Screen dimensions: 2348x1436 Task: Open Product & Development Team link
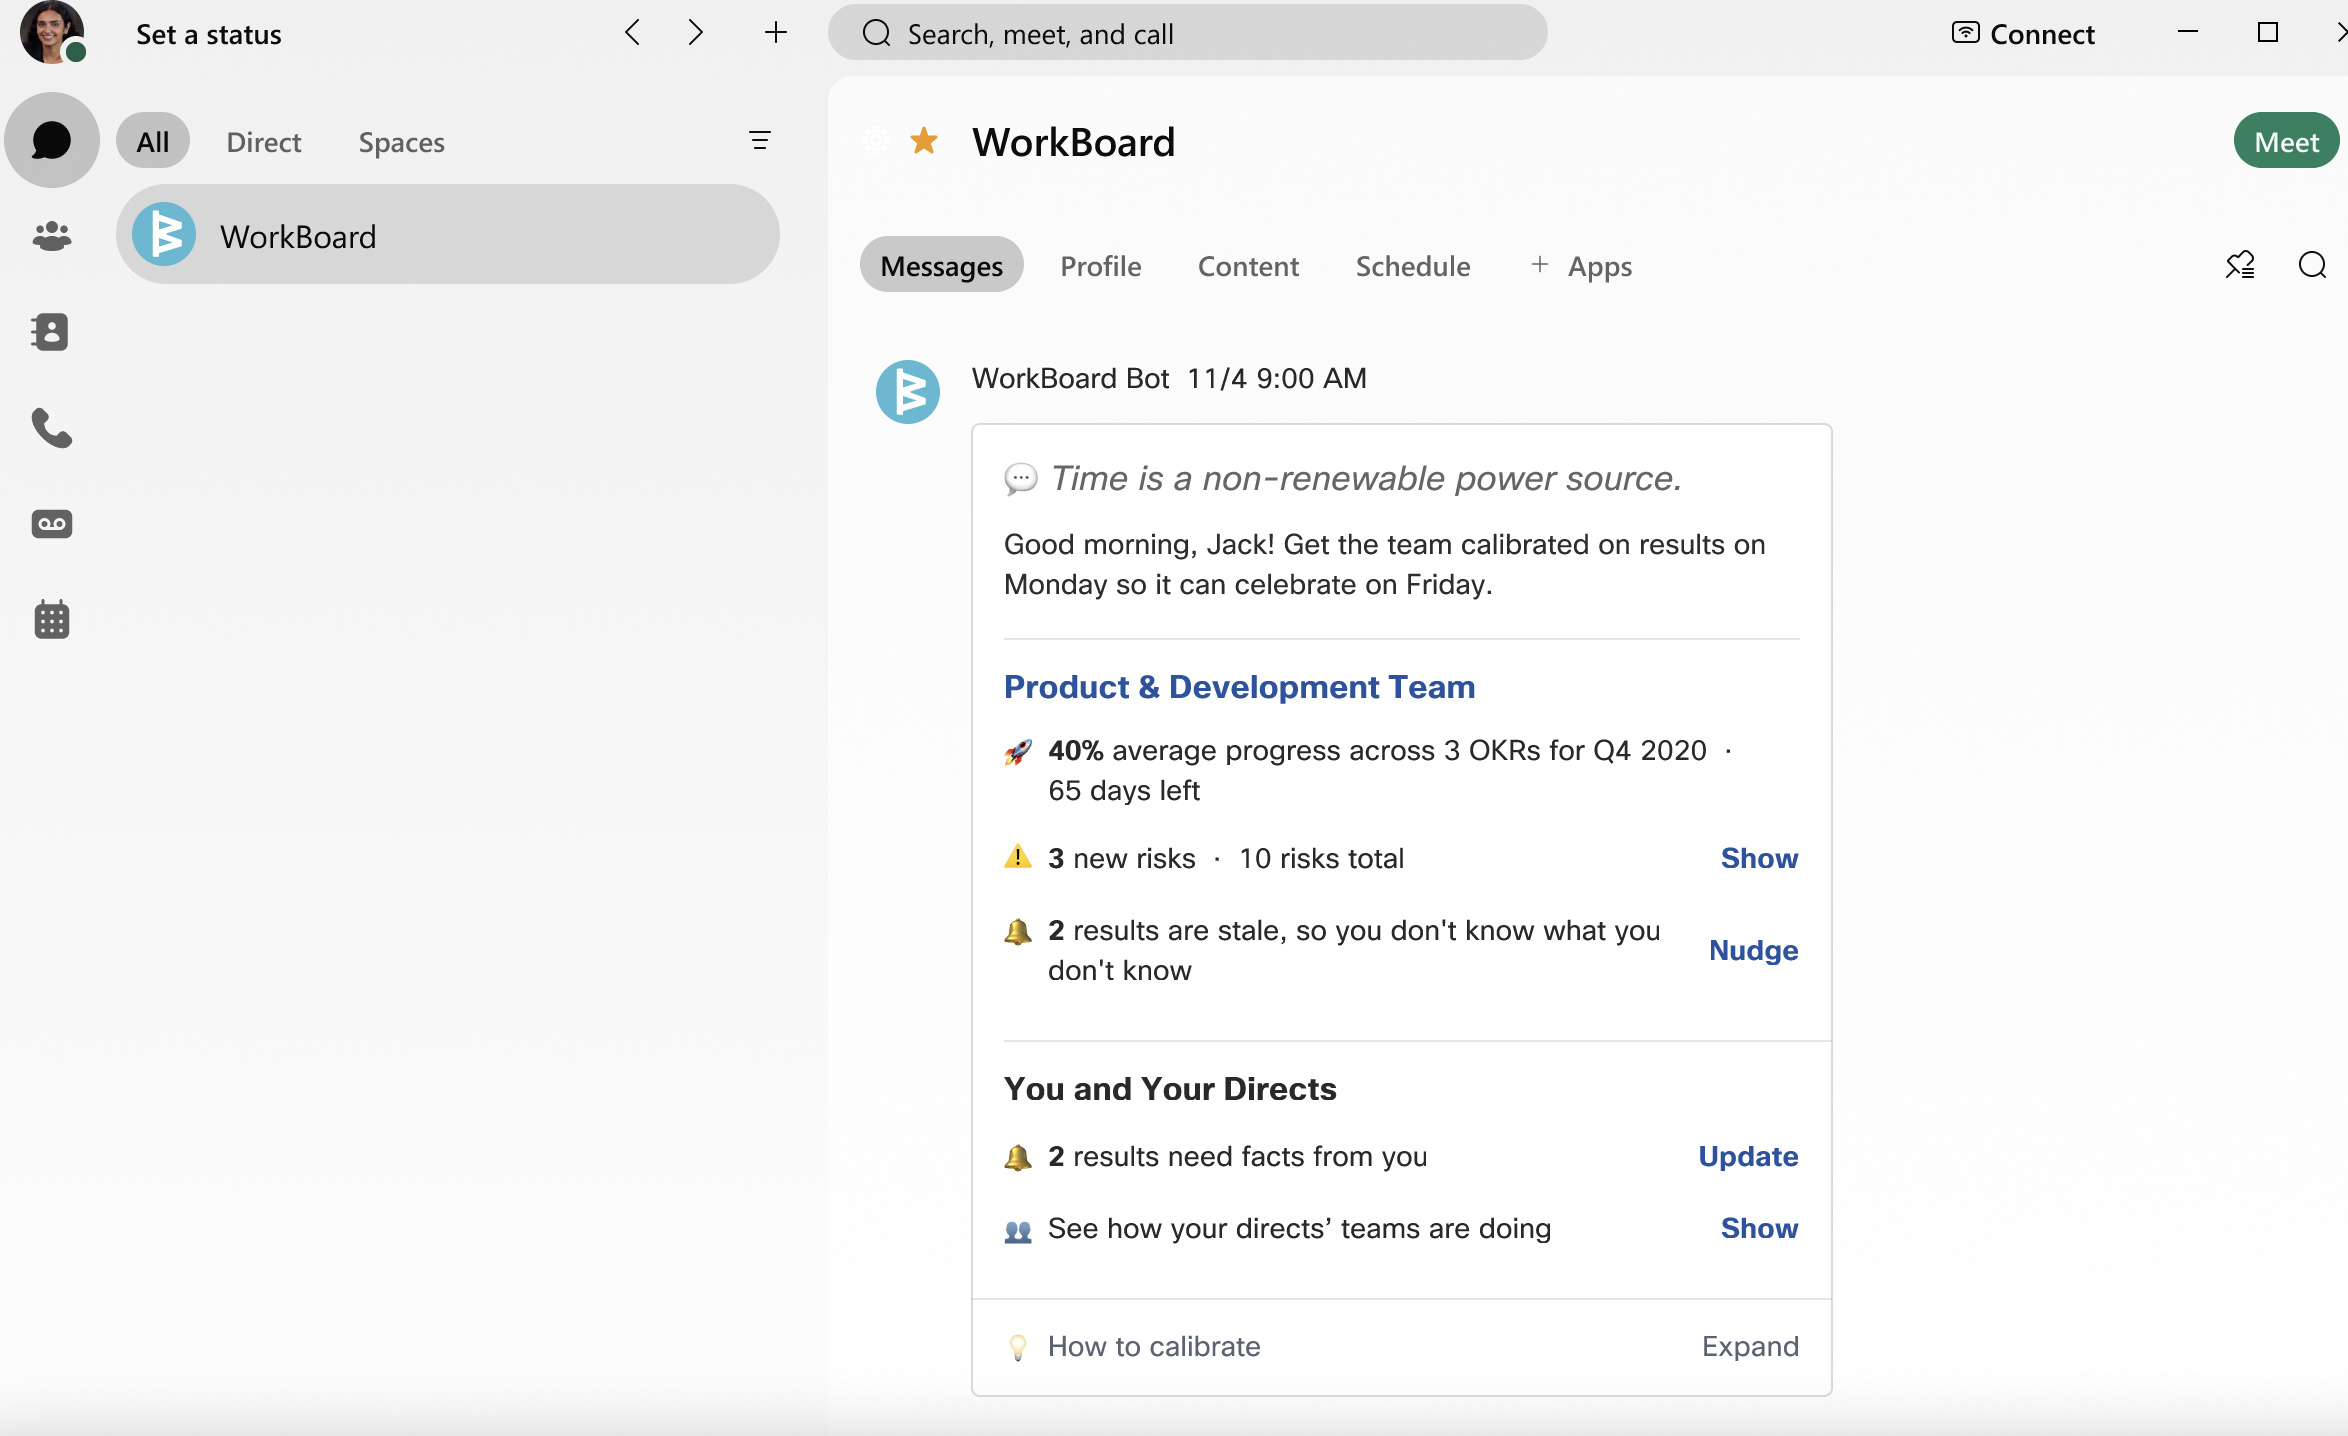tap(1240, 687)
